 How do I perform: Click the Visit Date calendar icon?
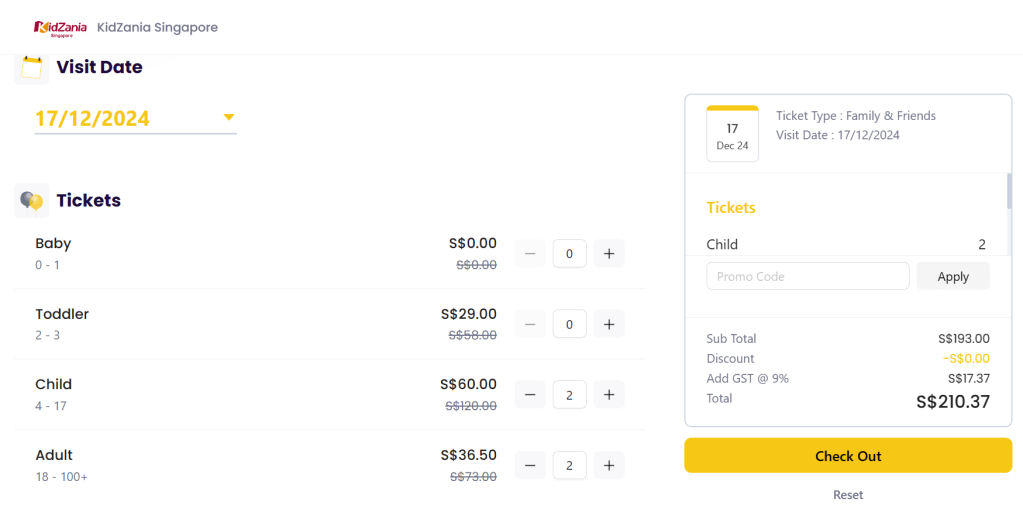[32, 68]
